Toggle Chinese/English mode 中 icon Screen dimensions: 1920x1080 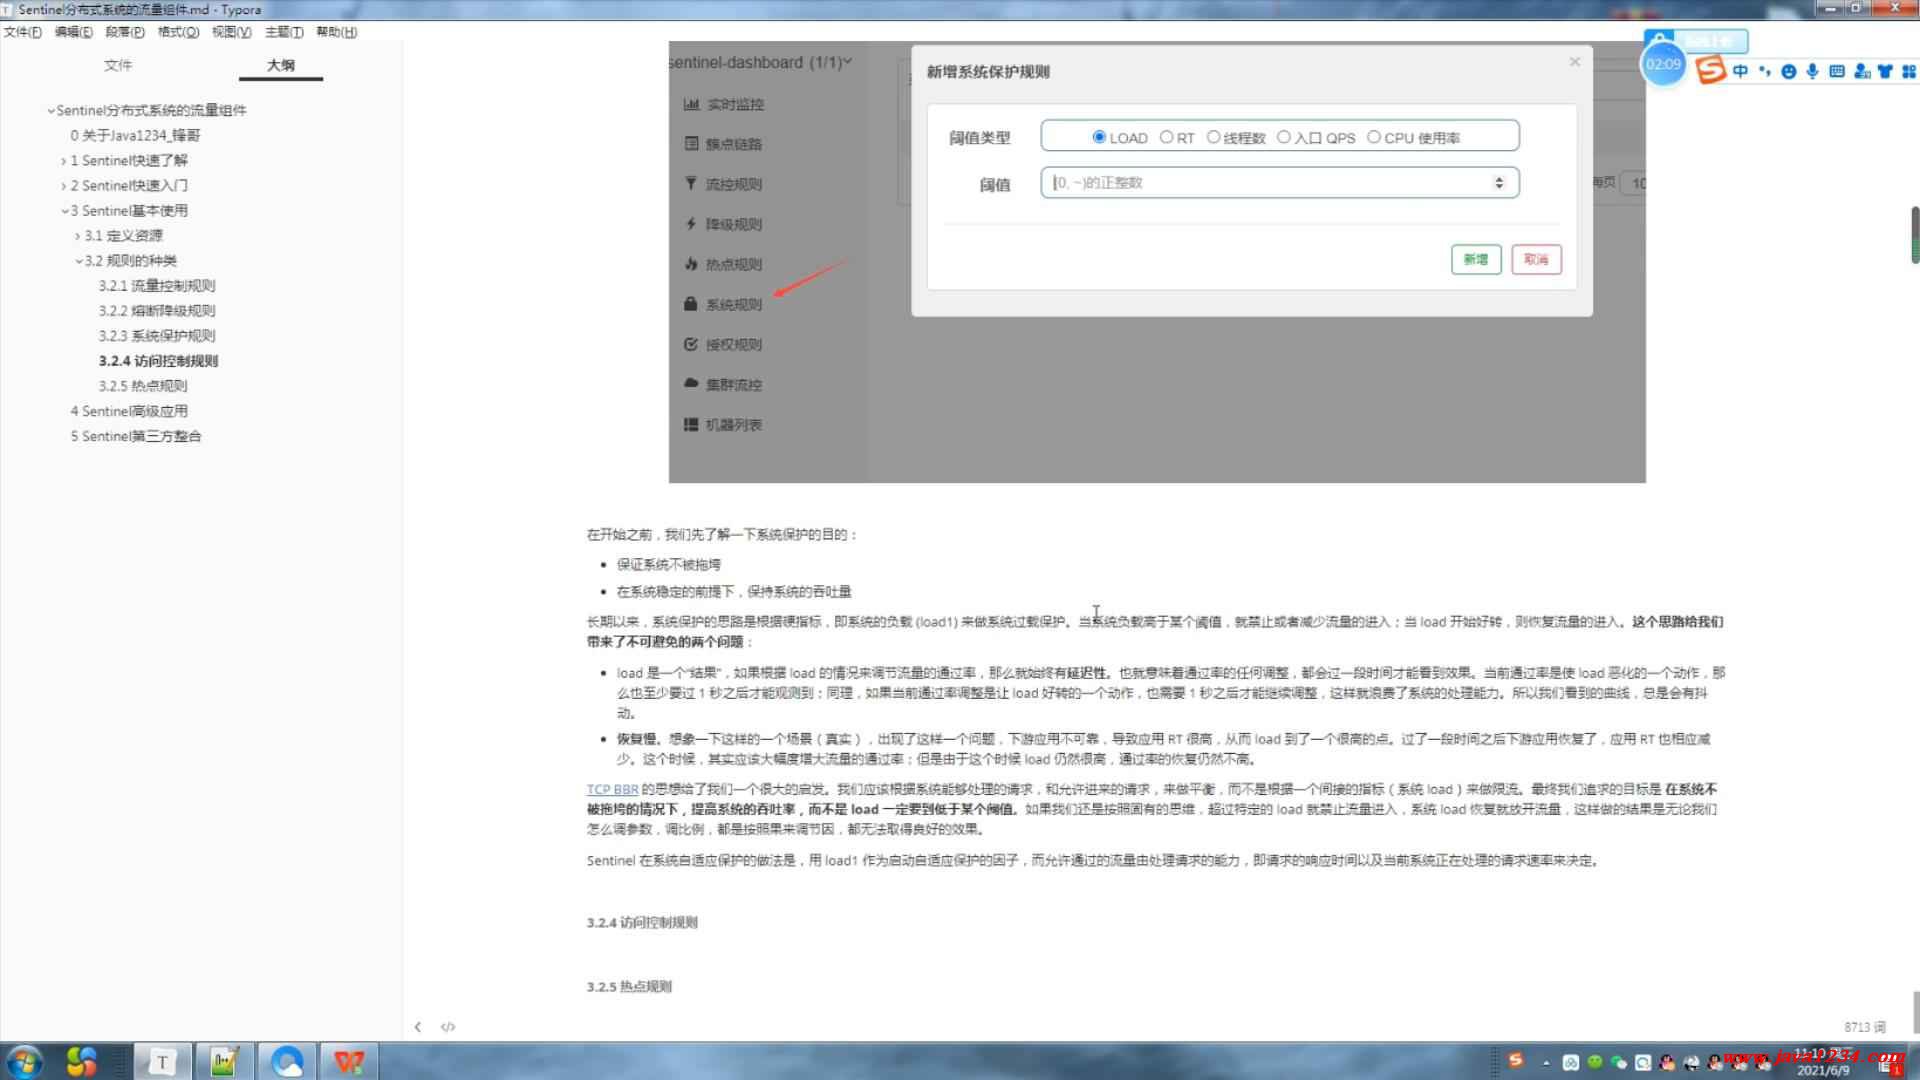pyautogui.click(x=1741, y=71)
